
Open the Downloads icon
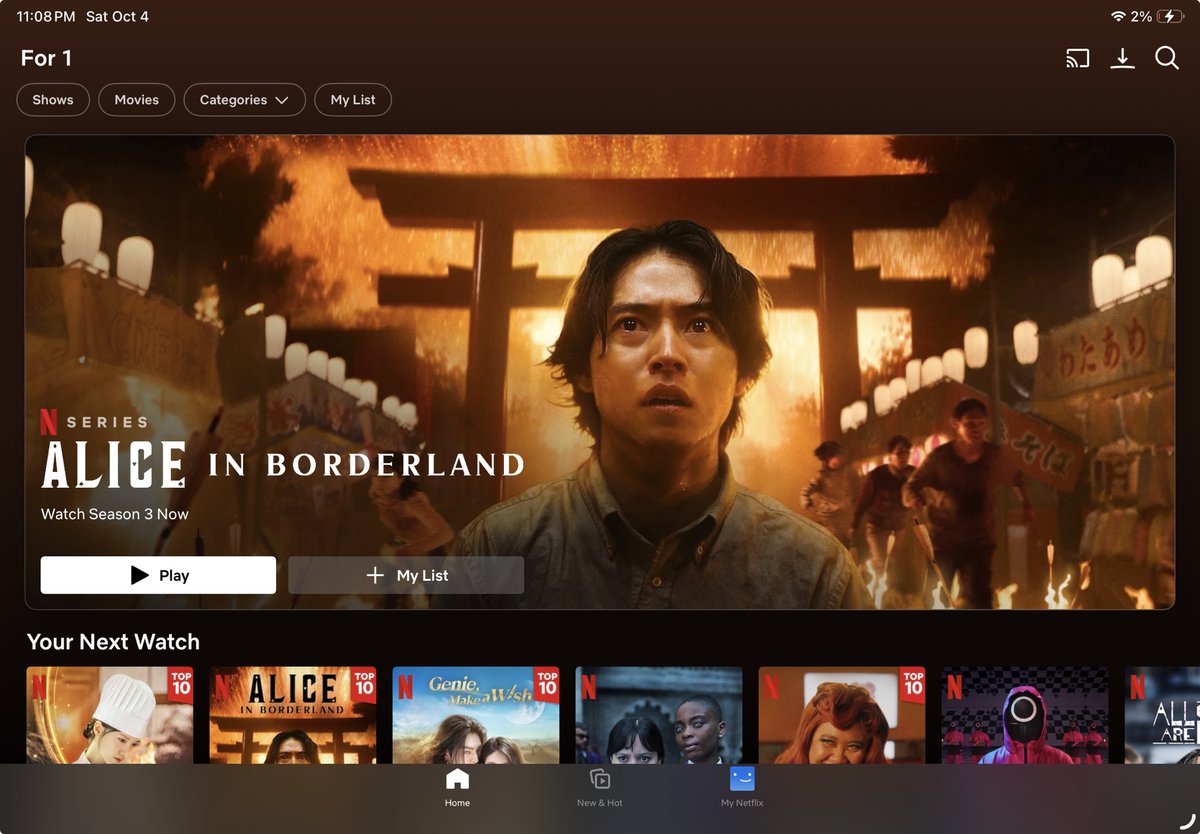tap(1123, 59)
